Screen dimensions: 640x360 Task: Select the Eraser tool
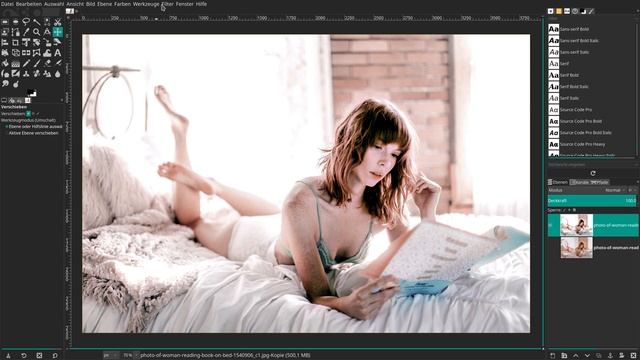(47, 63)
